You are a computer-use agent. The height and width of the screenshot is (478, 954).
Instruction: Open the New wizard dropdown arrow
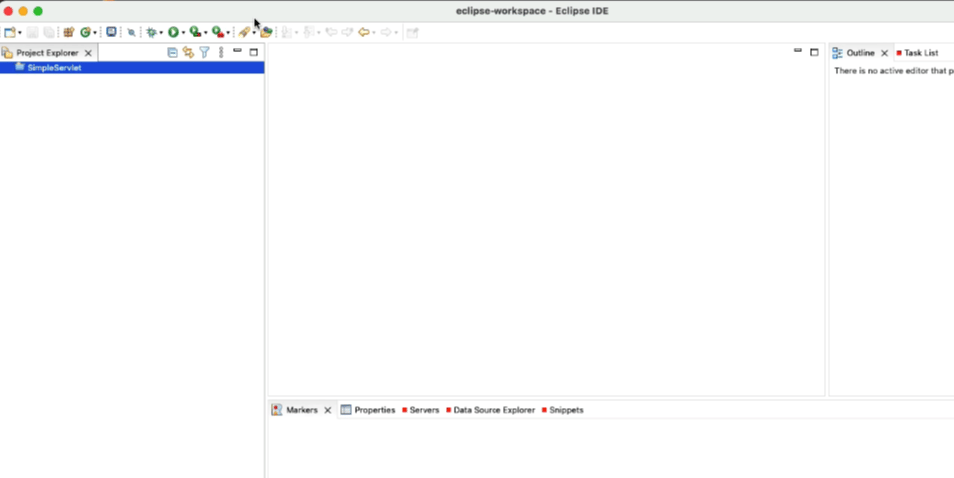[x=20, y=33]
